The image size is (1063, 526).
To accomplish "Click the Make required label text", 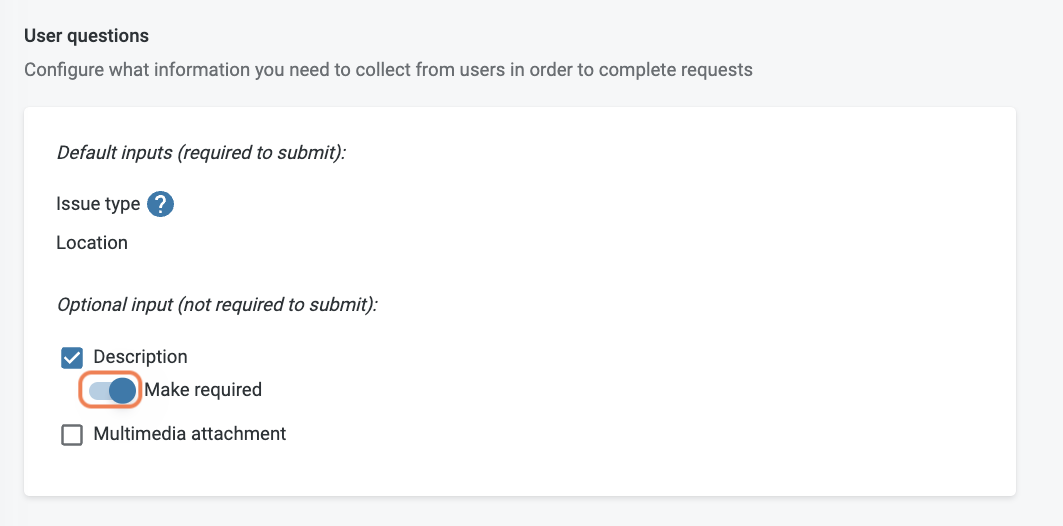I will (x=203, y=390).
